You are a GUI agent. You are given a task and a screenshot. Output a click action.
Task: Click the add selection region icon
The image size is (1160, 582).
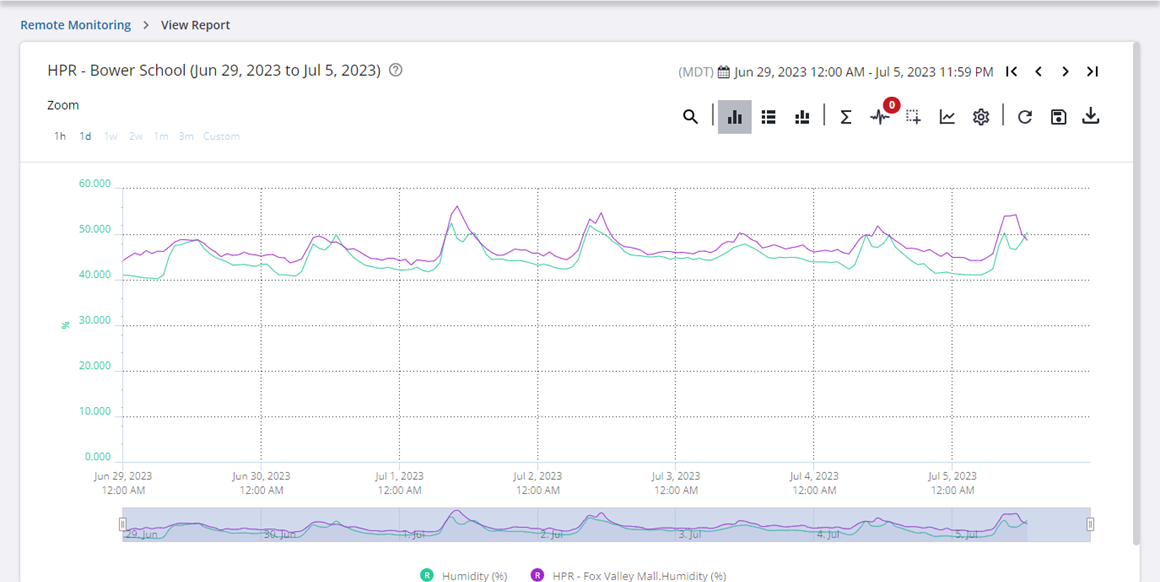tap(913, 117)
